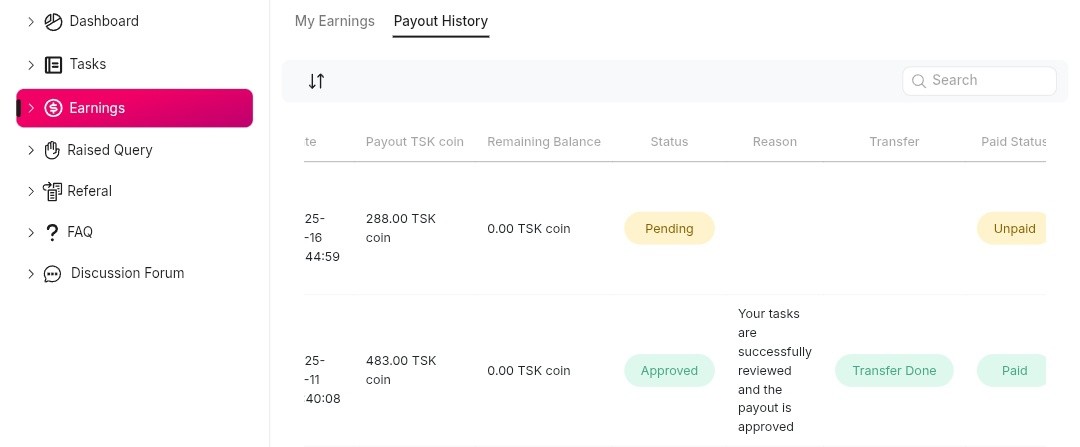Screen dimensions: 1080x447
Task: Click the Transfer Done badge
Action: pos(894,370)
